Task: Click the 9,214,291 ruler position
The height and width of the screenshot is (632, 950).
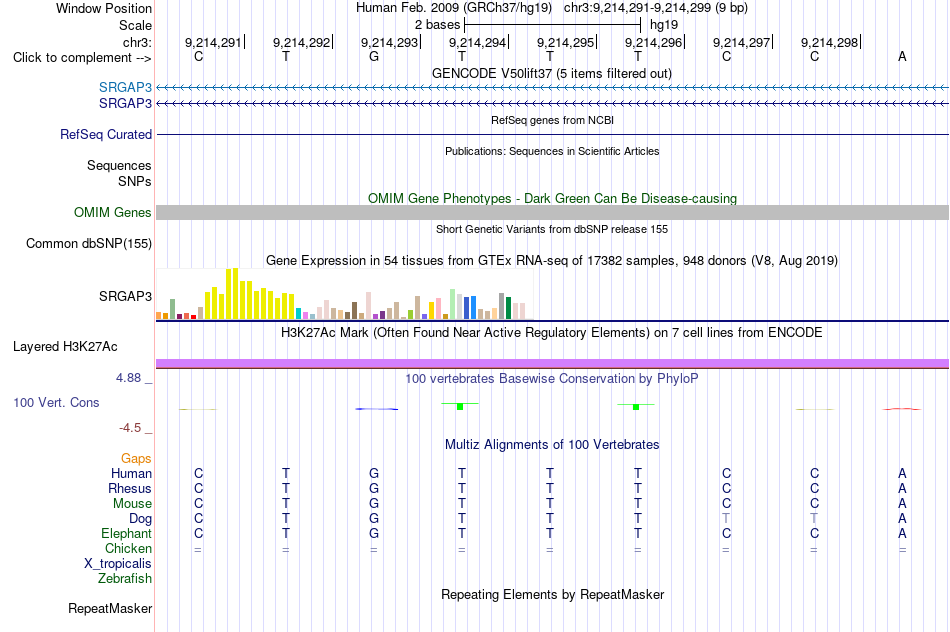Action: pos(213,42)
